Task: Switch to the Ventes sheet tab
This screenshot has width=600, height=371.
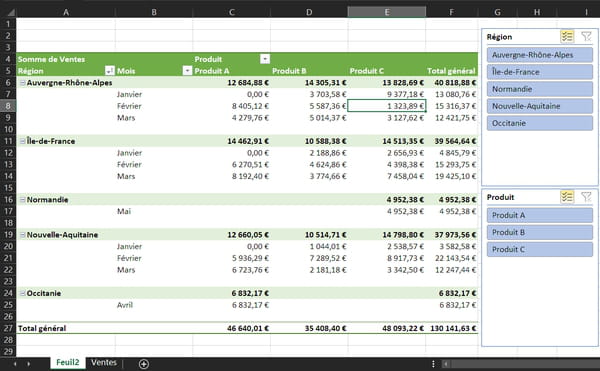Action: coord(104,363)
